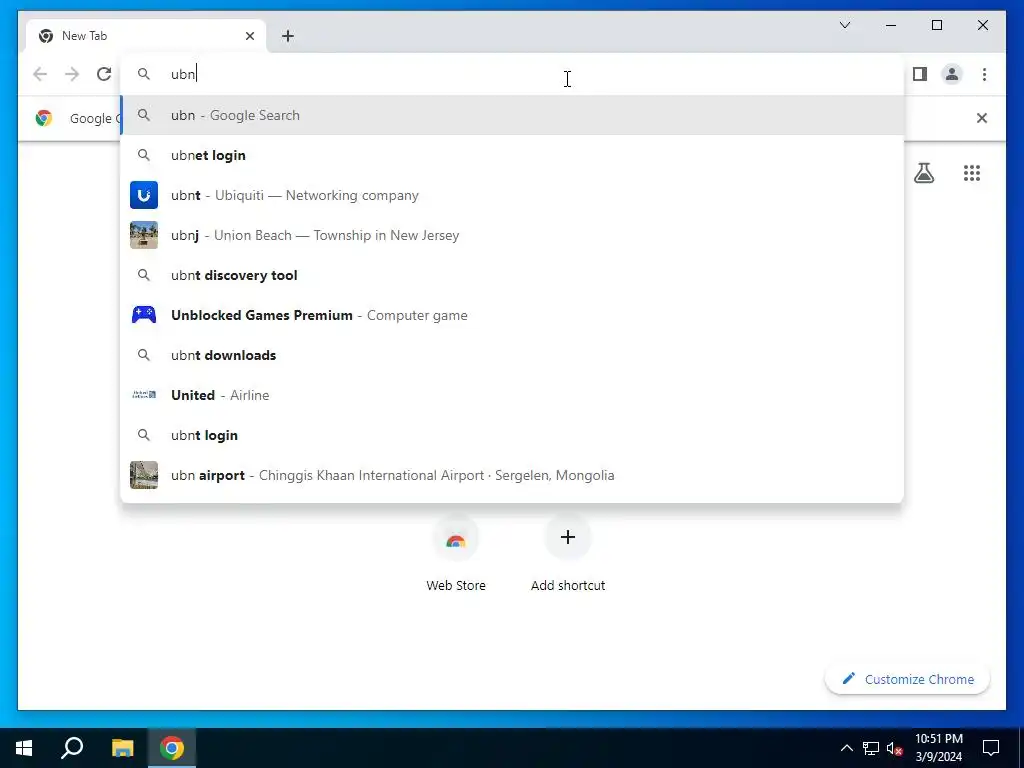The image size is (1024, 768).
Task: Show hidden tray icons
Action: coord(846,748)
